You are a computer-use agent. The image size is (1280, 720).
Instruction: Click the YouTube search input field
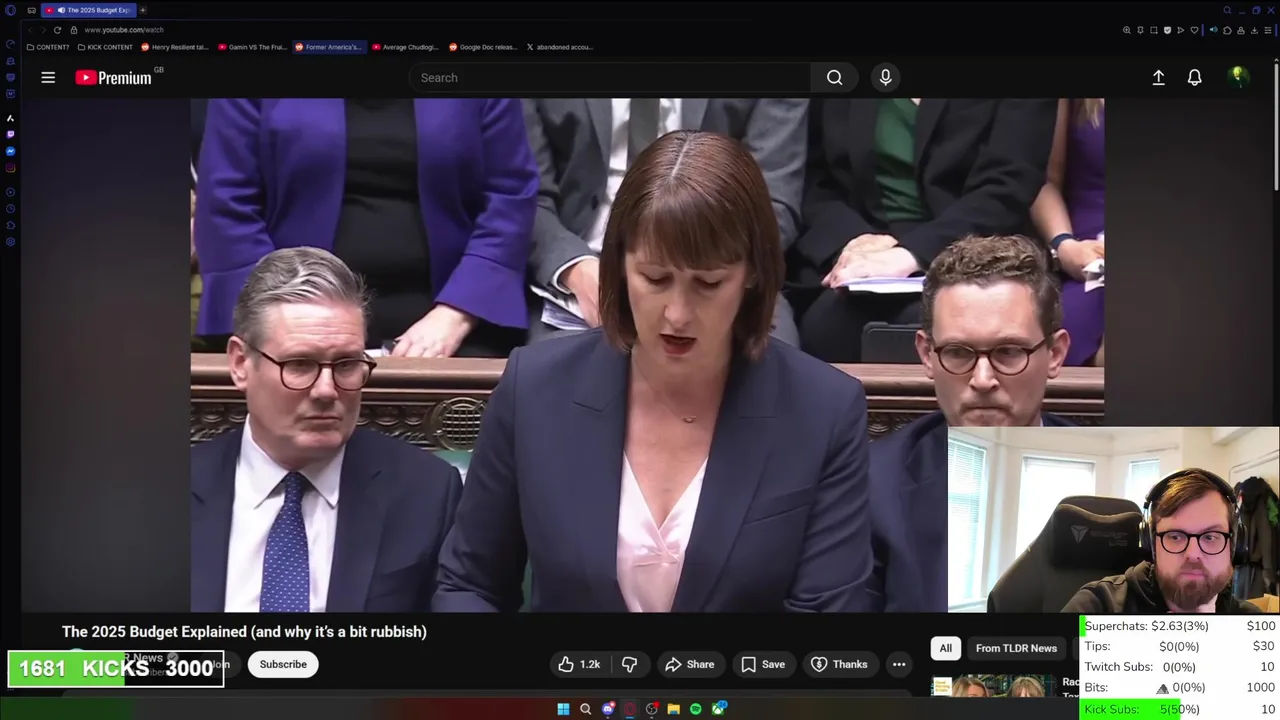(610, 77)
